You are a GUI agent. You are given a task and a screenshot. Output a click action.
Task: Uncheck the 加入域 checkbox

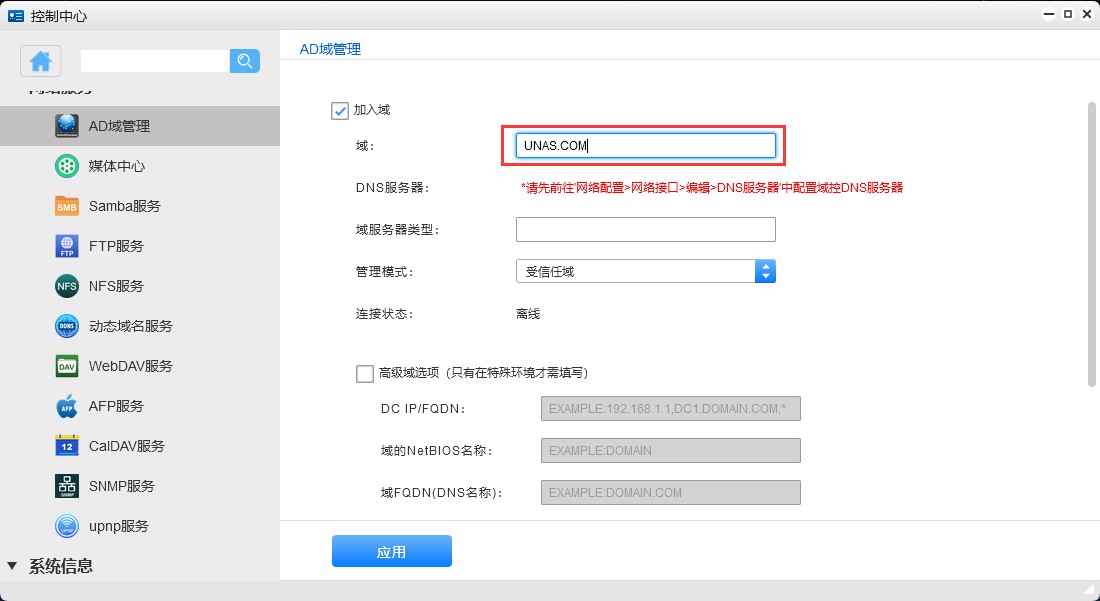pos(340,110)
